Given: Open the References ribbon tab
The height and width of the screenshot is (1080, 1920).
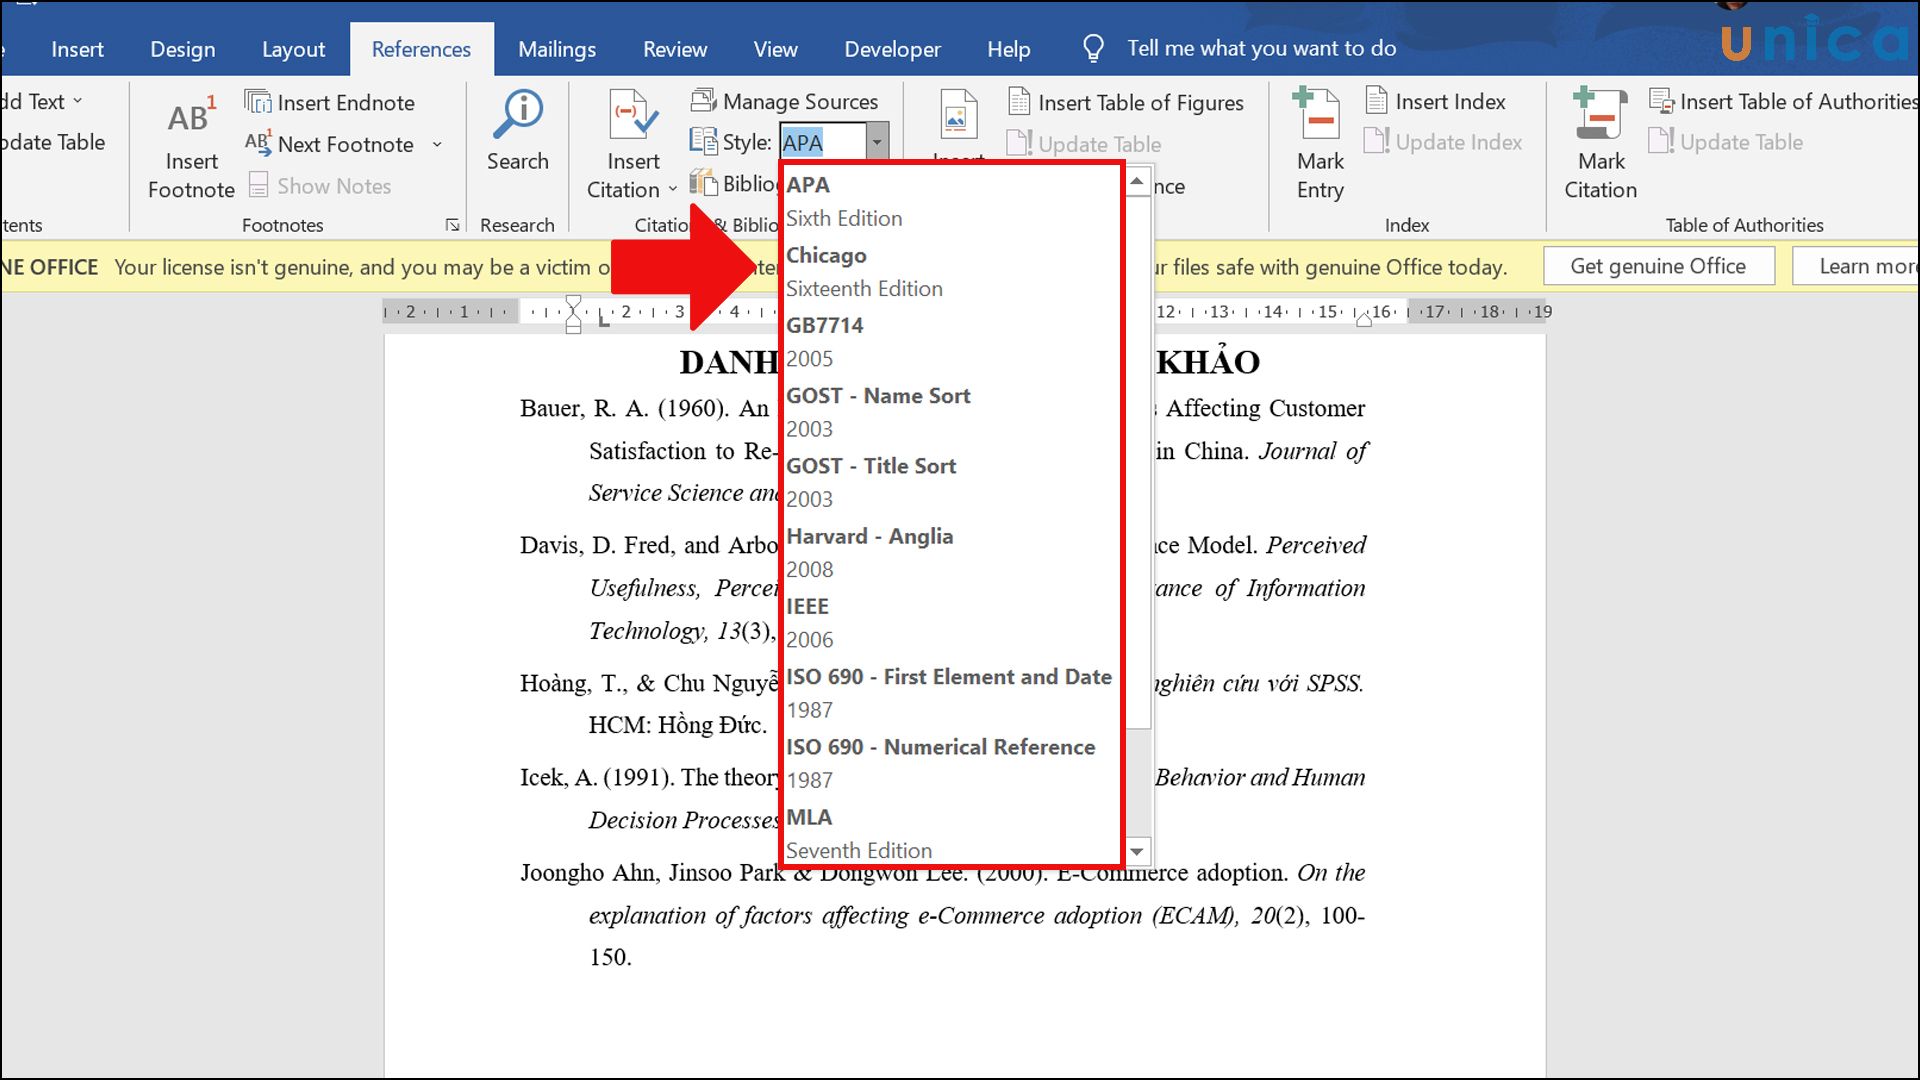Looking at the screenshot, I should (421, 49).
